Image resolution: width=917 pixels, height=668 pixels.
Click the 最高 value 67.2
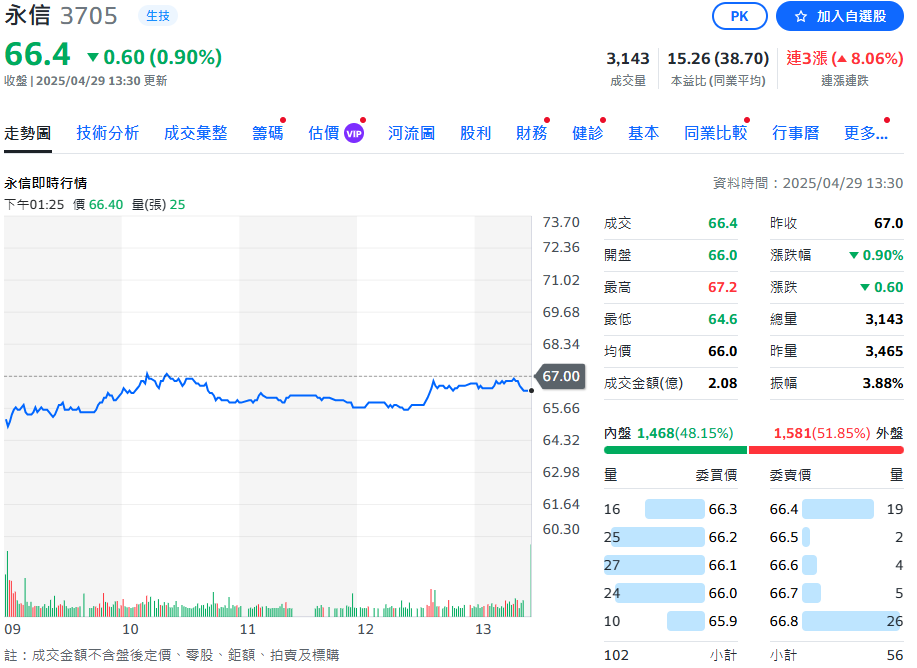click(x=722, y=287)
